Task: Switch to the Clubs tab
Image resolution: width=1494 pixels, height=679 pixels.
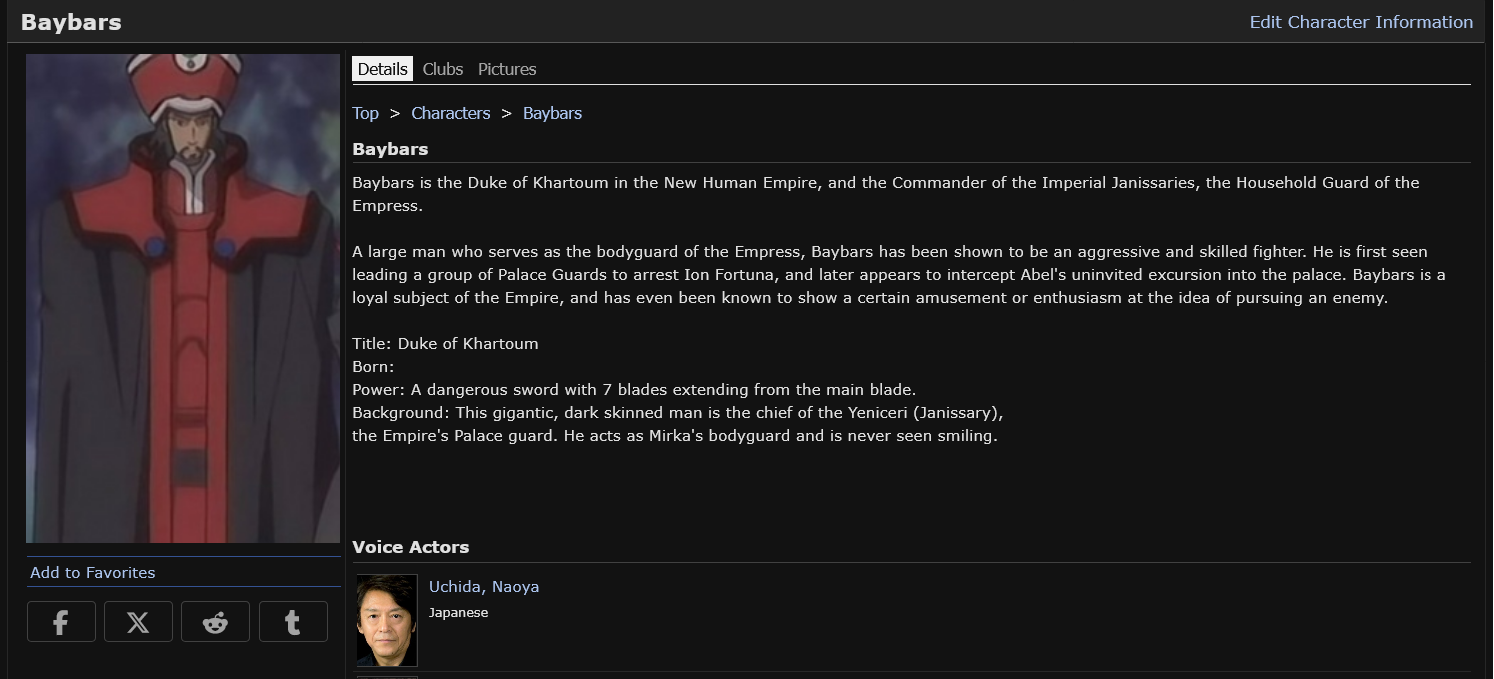Action: tap(443, 69)
